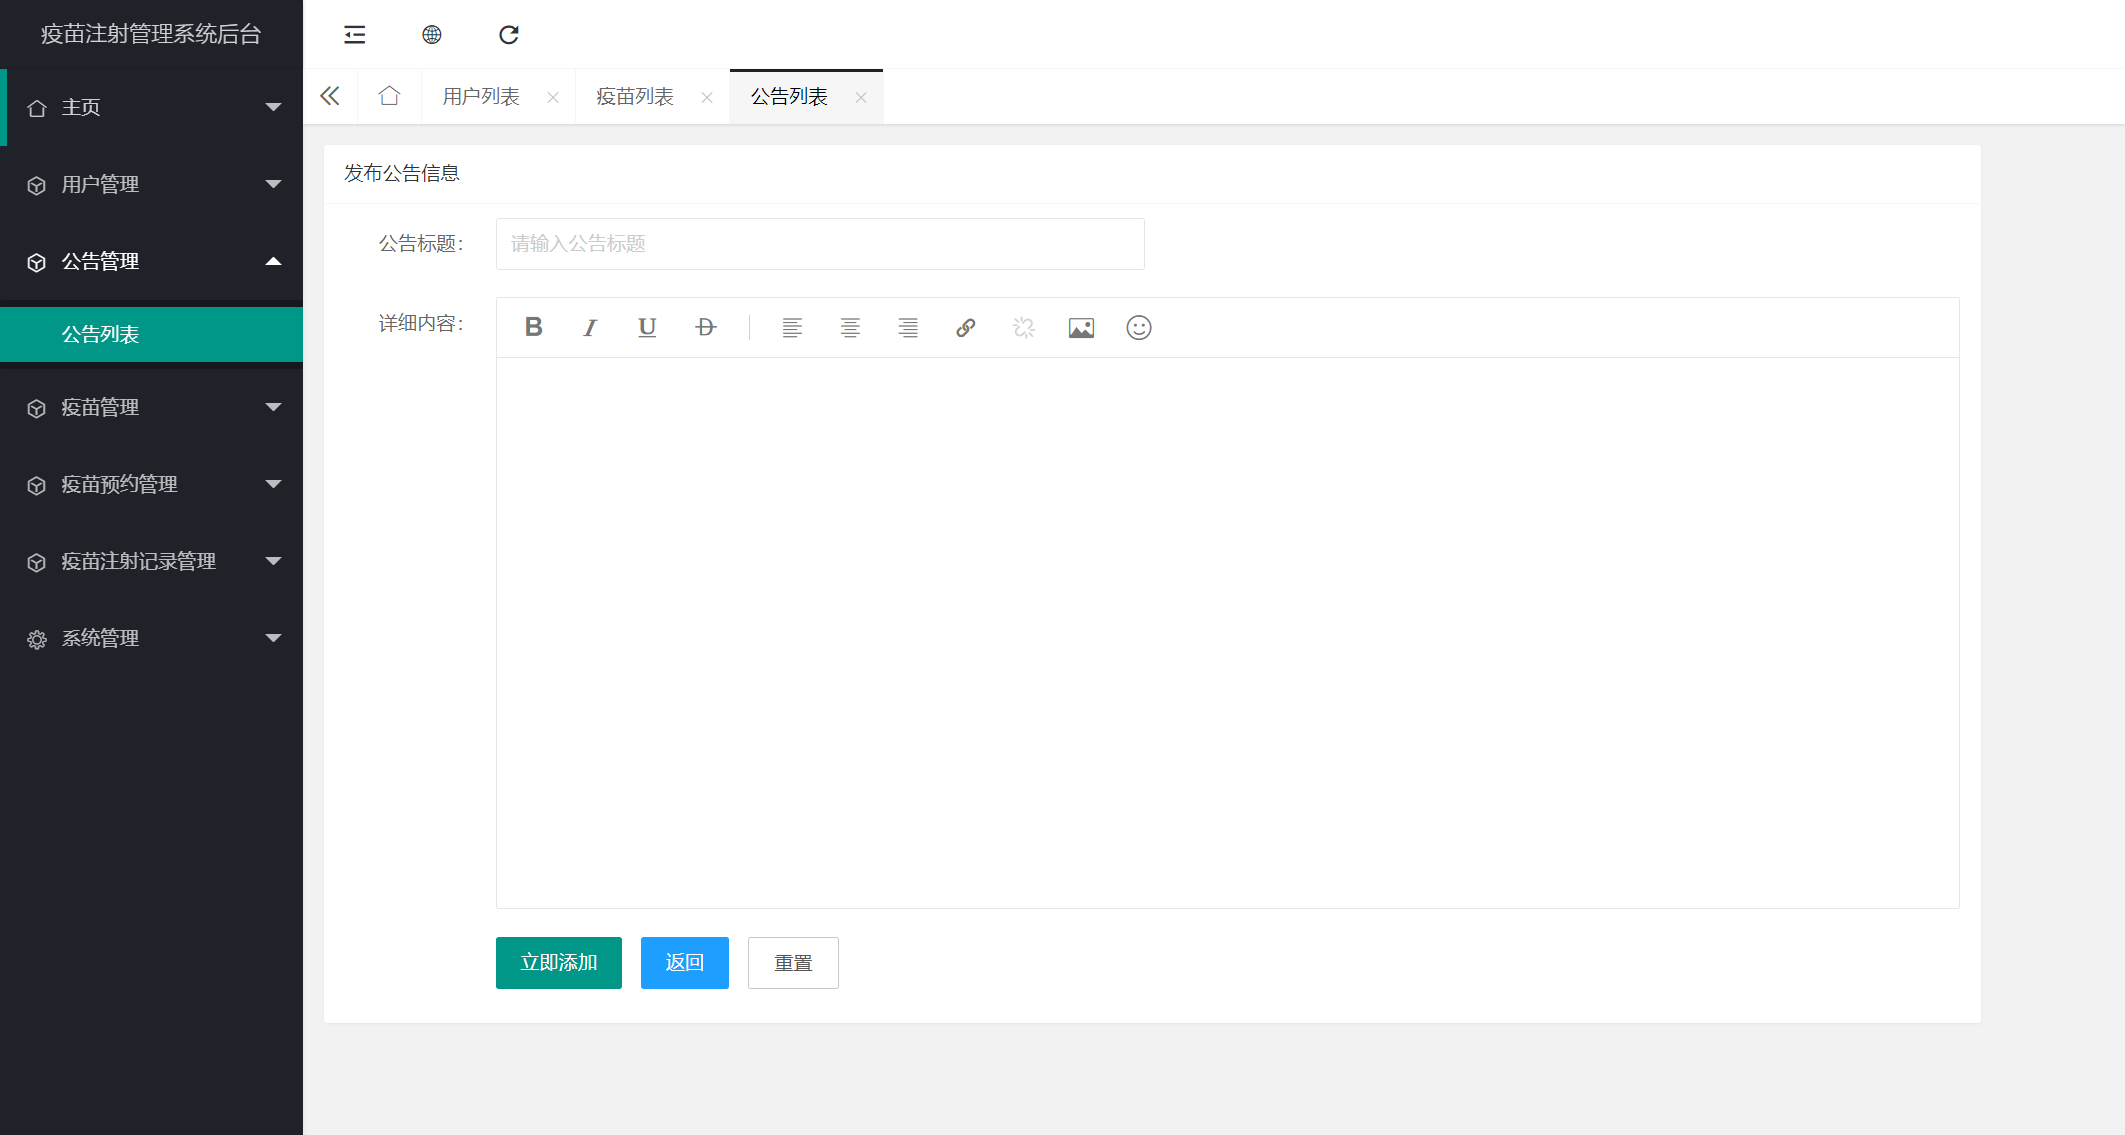Apply strikethrough text formatting
The height and width of the screenshot is (1135, 2125).
tap(705, 327)
